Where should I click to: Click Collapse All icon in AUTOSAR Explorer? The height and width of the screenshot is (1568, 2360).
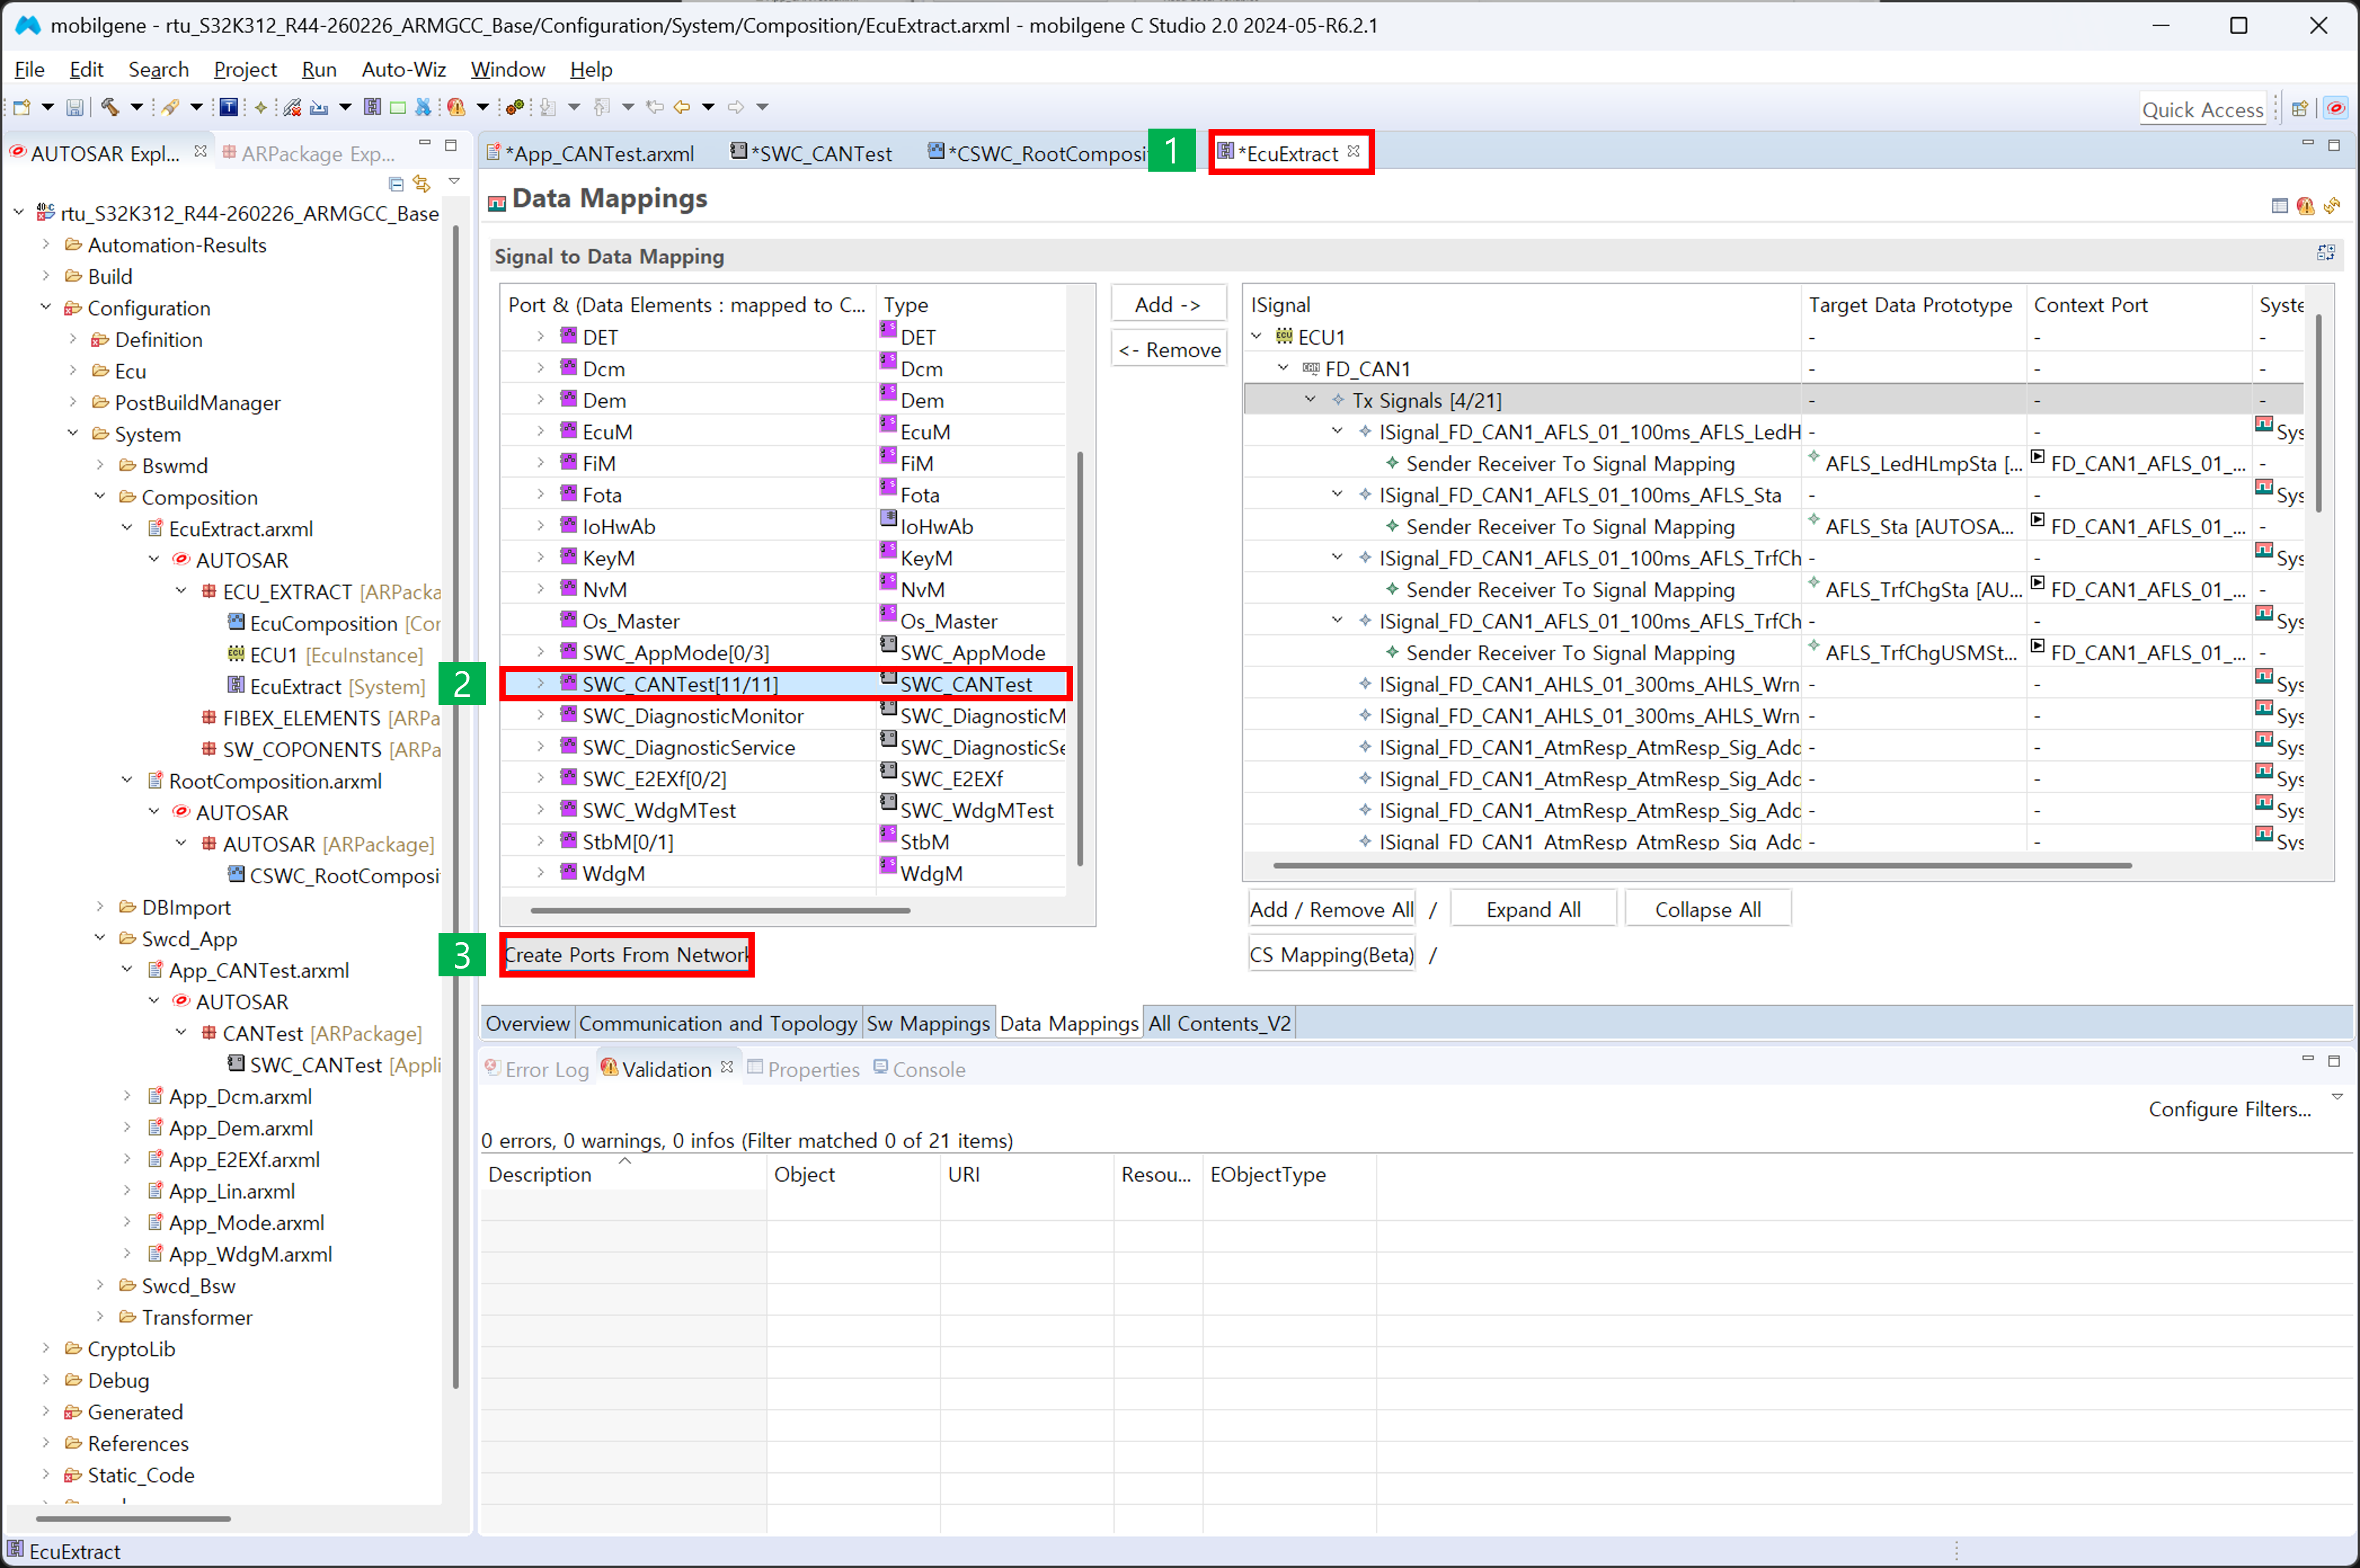coord(396,184)
